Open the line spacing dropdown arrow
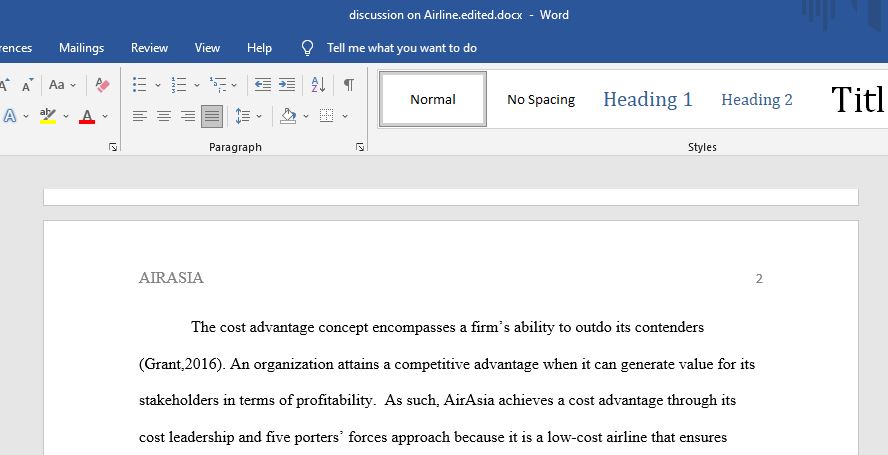Image resolution: width=888 pixels, height=455 pixels. pyautogui.click(x=259, y=116)
